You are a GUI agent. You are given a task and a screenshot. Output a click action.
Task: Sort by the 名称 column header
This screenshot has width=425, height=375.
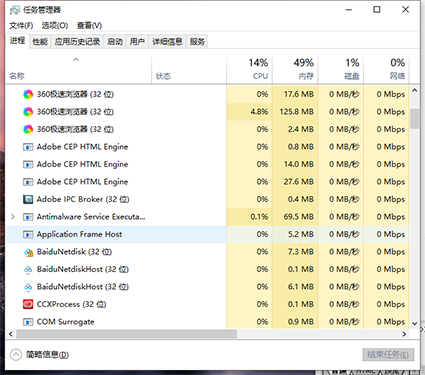click(x=79, y=70)
